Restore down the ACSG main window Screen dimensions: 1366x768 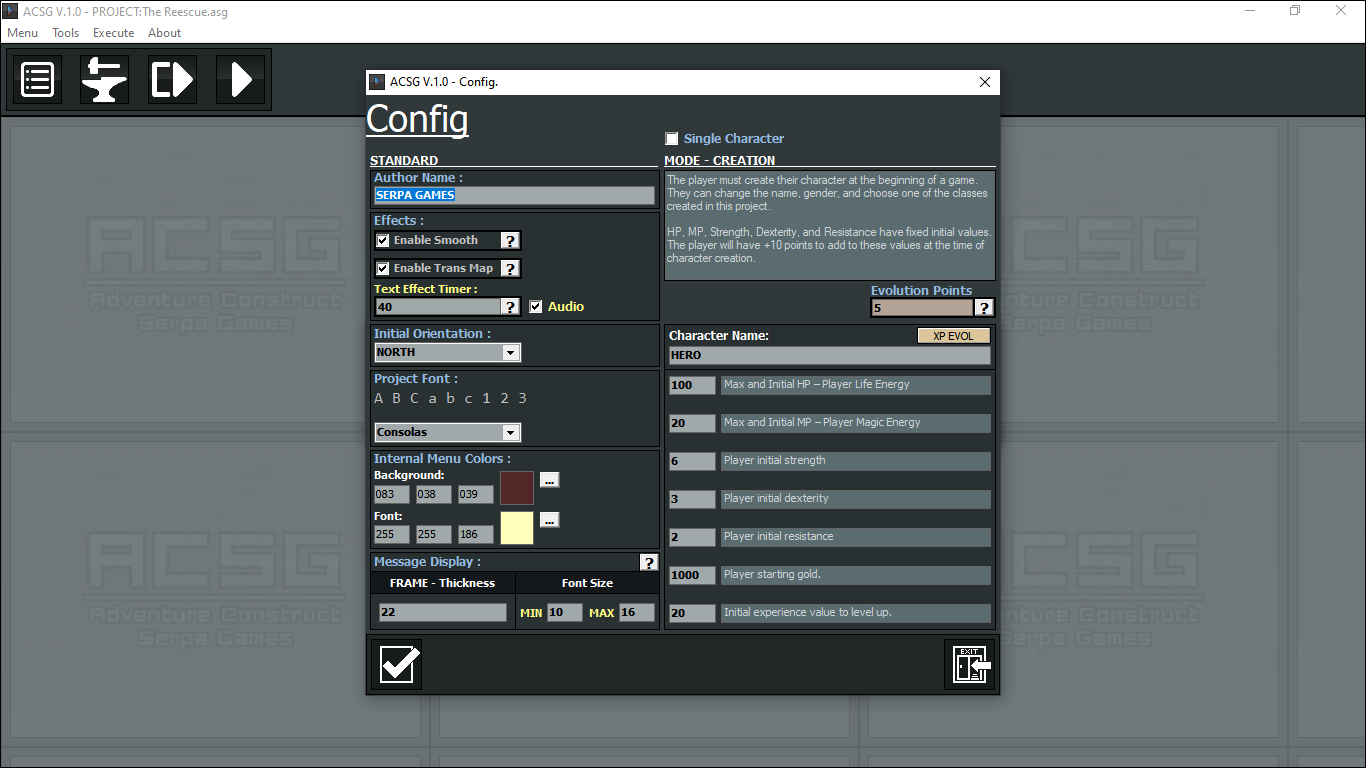pyautogui.click(x=1295, y=11)
